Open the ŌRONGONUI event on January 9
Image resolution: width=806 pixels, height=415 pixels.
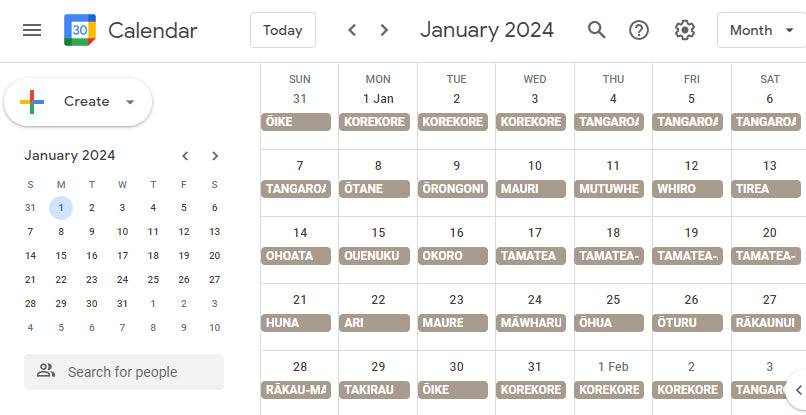click(x=456, y=189)
